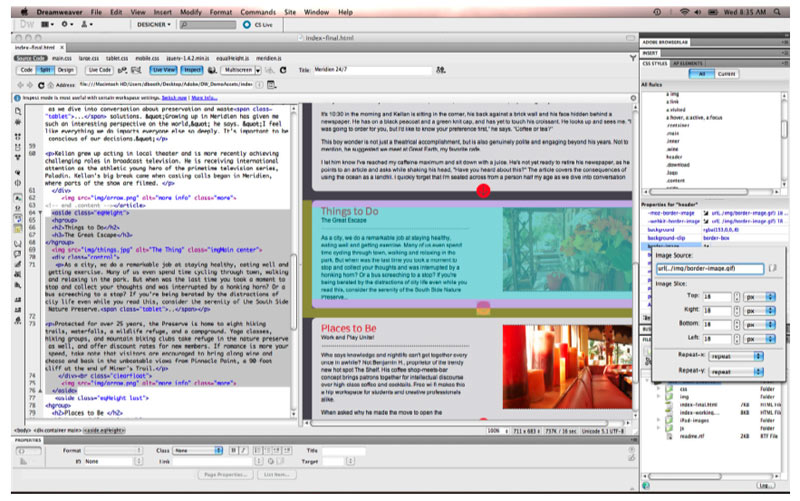
Task: Click the browser back arrow
Action: [20, 85]
